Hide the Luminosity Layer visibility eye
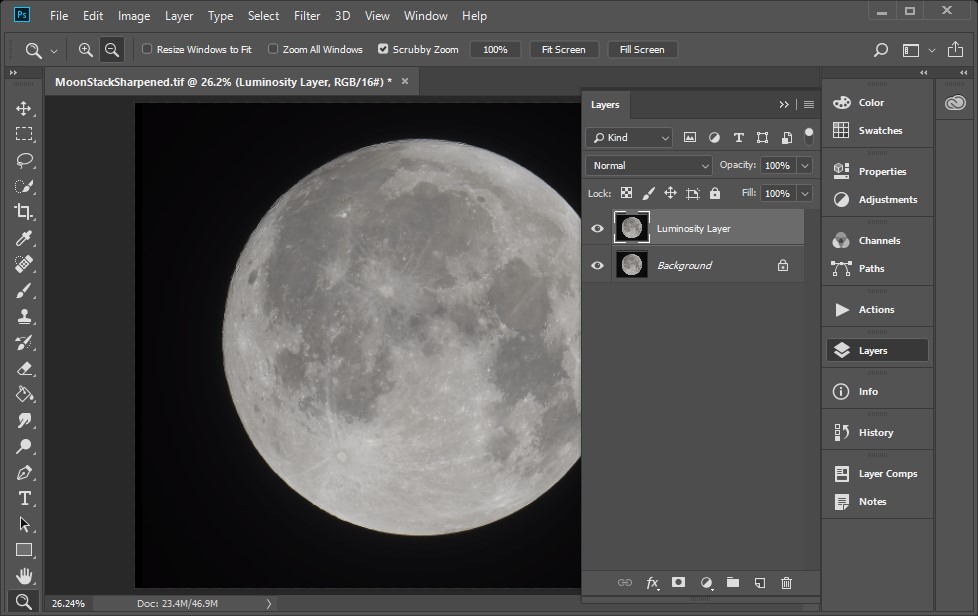The width and height of the screenshot is (978, 616). tap(597, 229)
